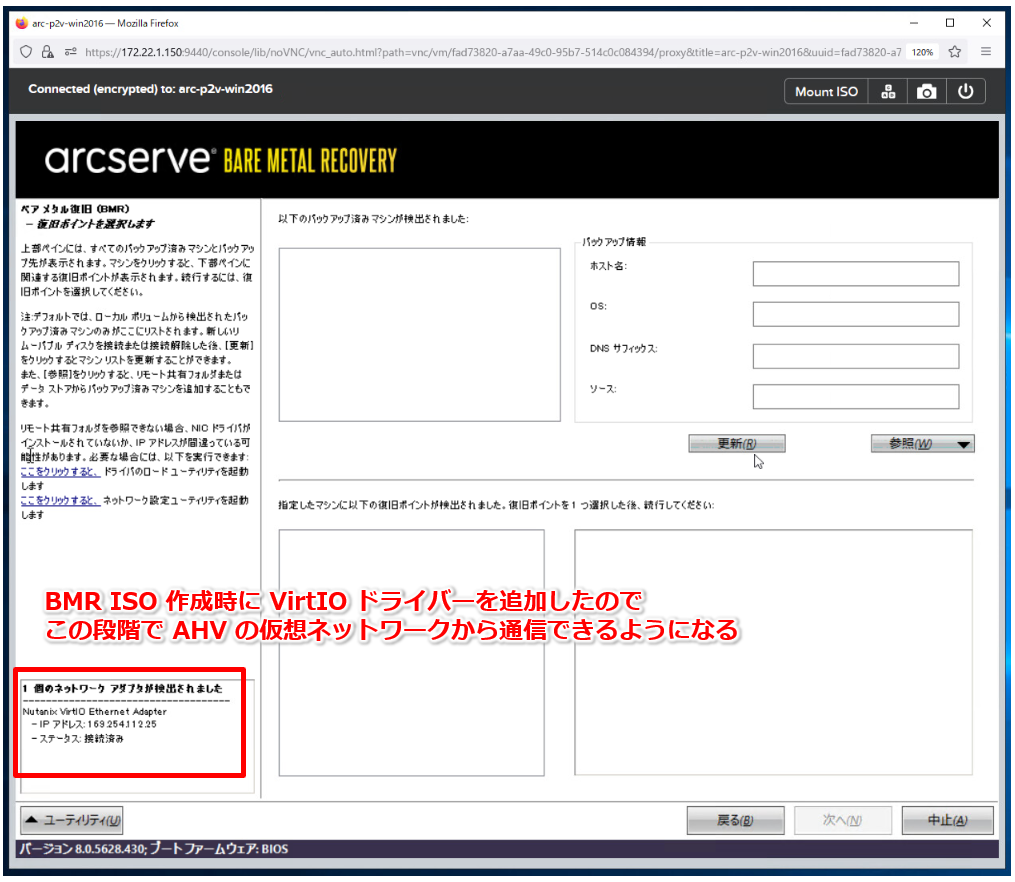The height and width of the screenshot is (882, 1015).
Task: Click the DNS サフィックス field
Action: coord(856,356)
